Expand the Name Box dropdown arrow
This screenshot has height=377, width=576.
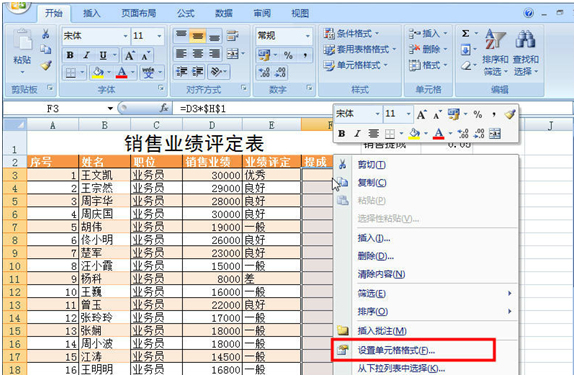[110, 108]
